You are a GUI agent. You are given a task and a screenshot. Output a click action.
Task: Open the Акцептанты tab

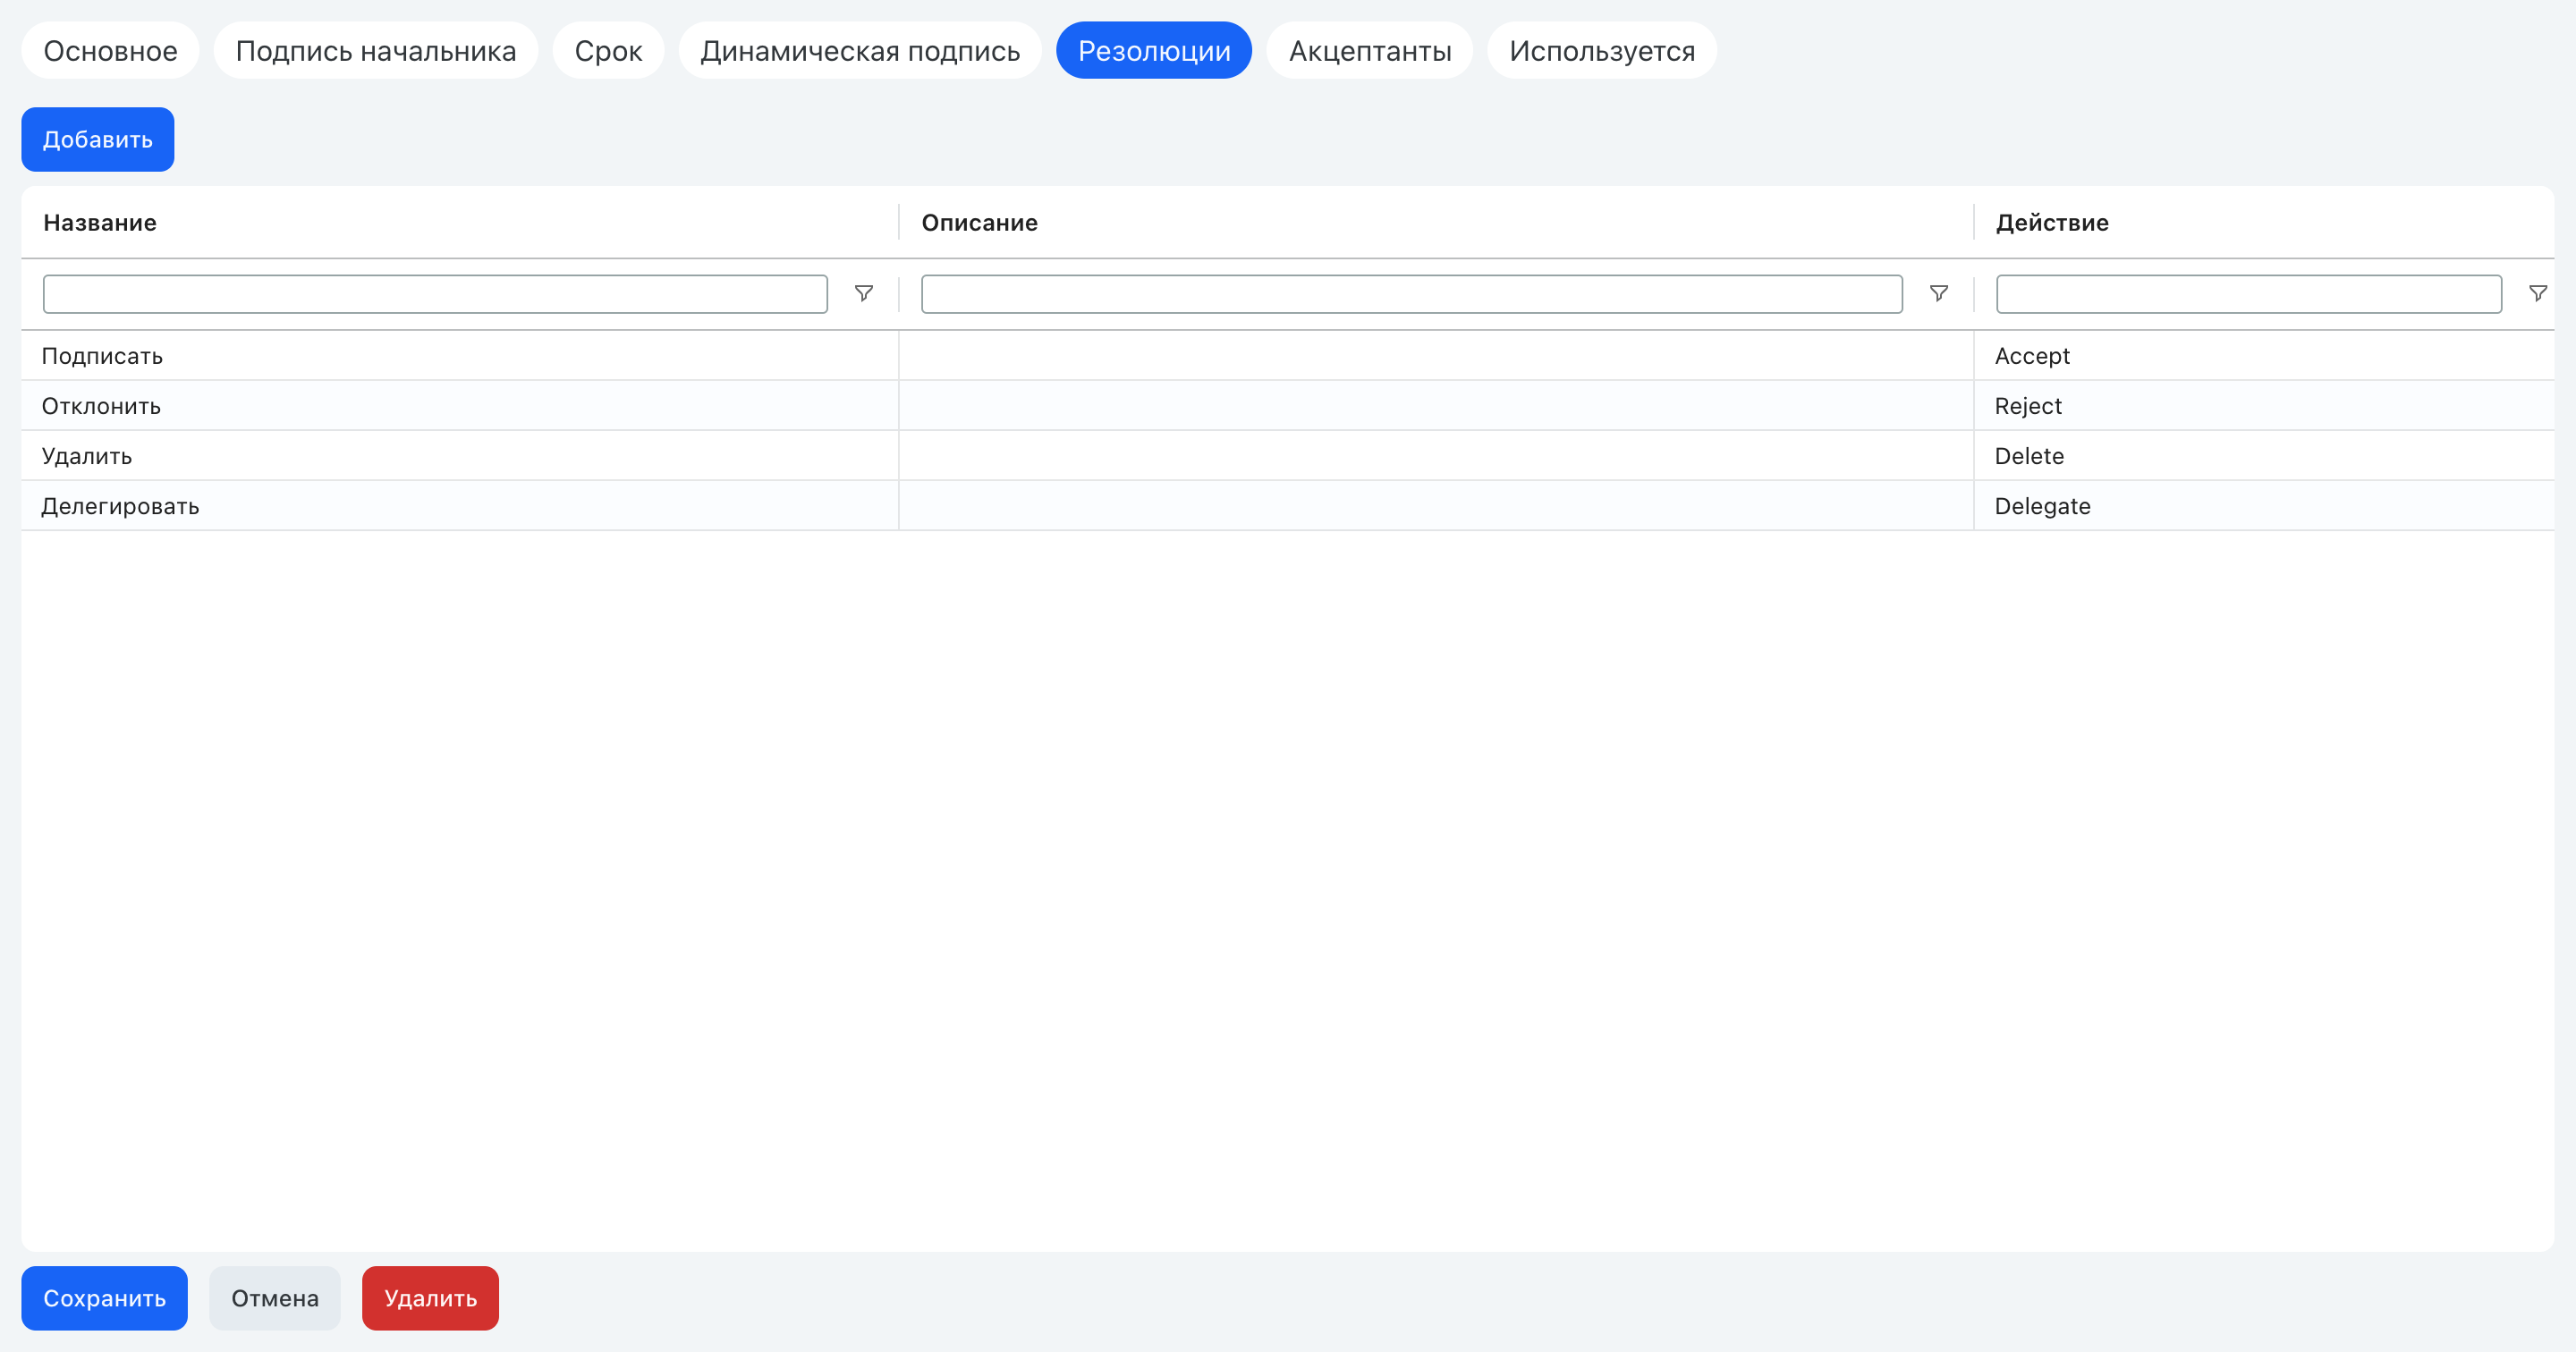pos(1370,50)
